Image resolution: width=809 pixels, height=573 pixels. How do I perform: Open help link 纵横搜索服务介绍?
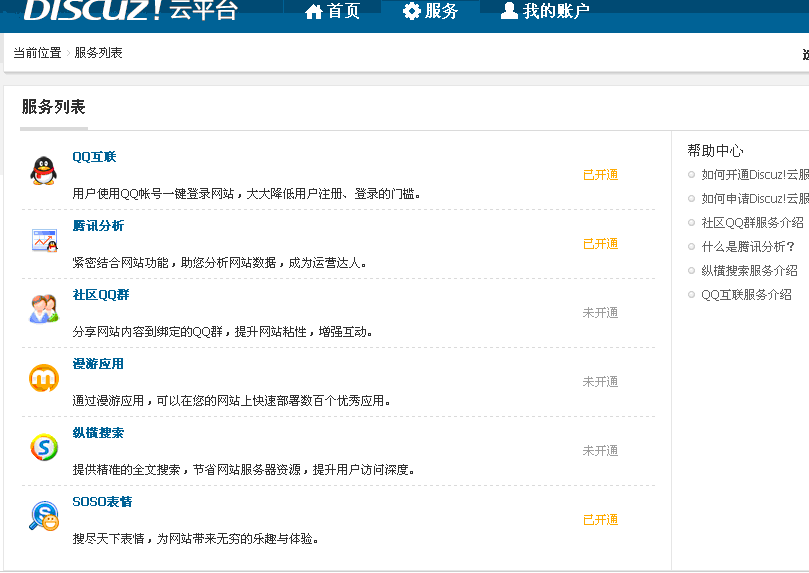click(749, 271)
